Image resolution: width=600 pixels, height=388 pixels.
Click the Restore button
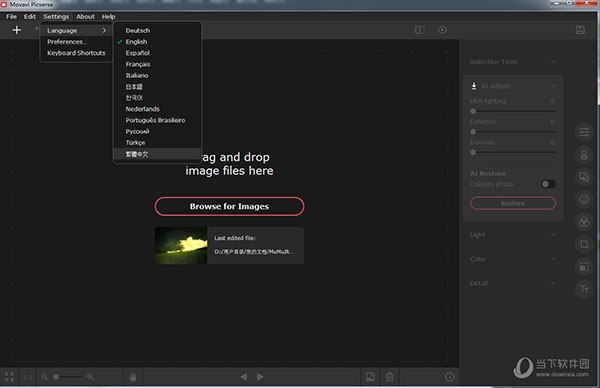[513, 203]
